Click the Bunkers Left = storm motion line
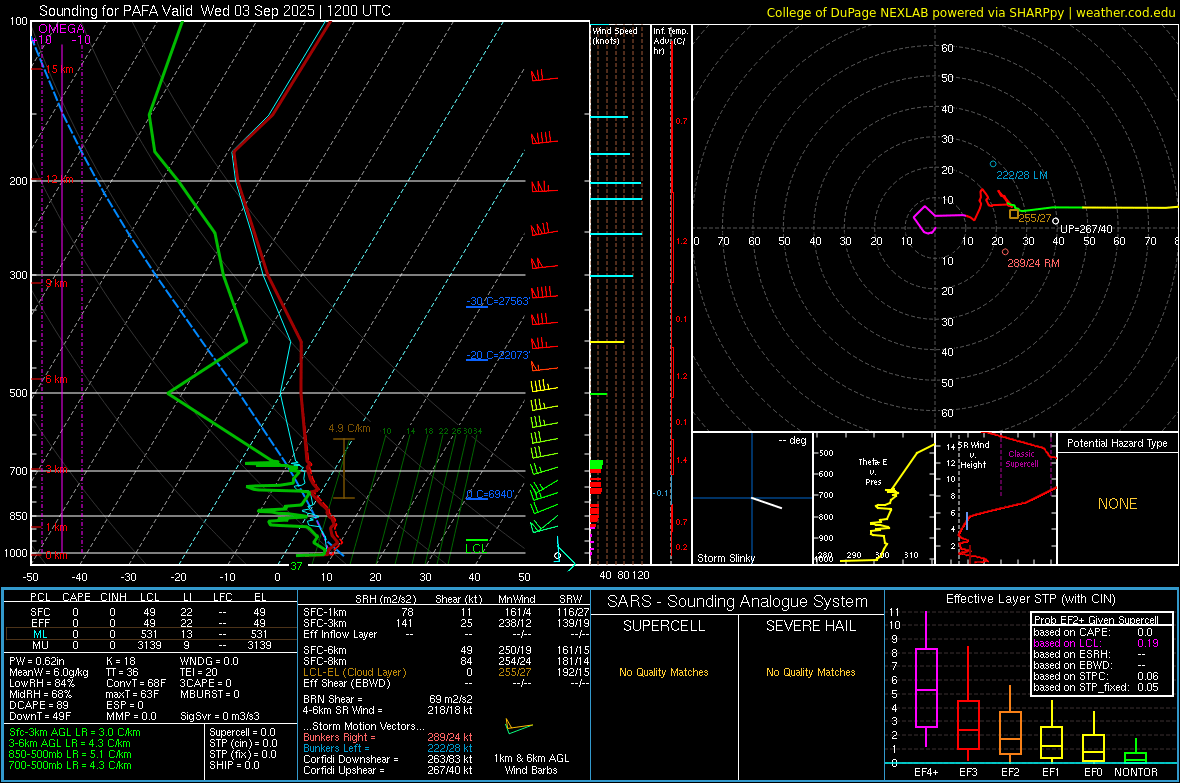Image resolution: width=1180 pixels, height=783 pixels. pyautogui.click(x=388, y=748)
